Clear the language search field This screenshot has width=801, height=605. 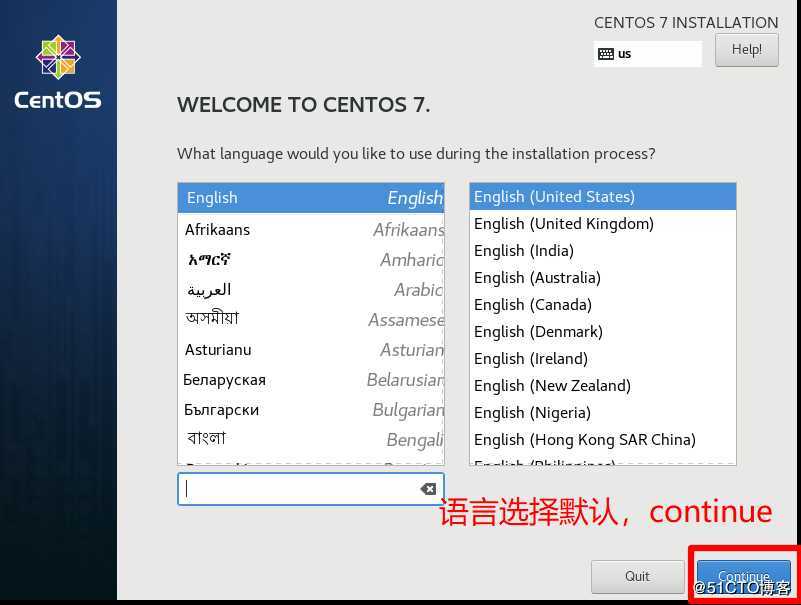pos(428,489)
